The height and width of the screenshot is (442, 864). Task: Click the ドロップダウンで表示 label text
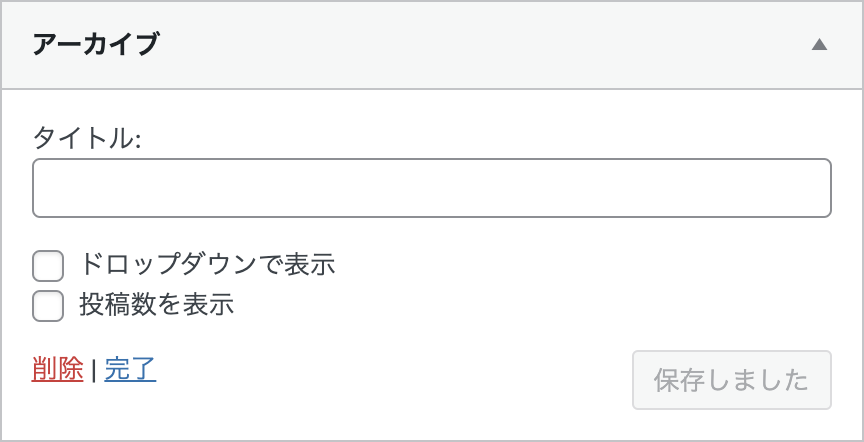point(207,265)
